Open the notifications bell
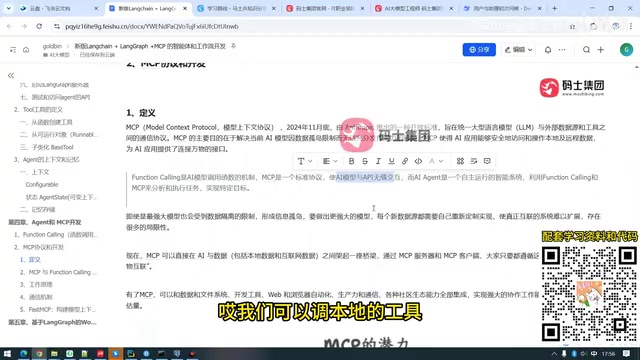Image resolution: width=640 pixels, height=360 pixels. tap(548, 50)
